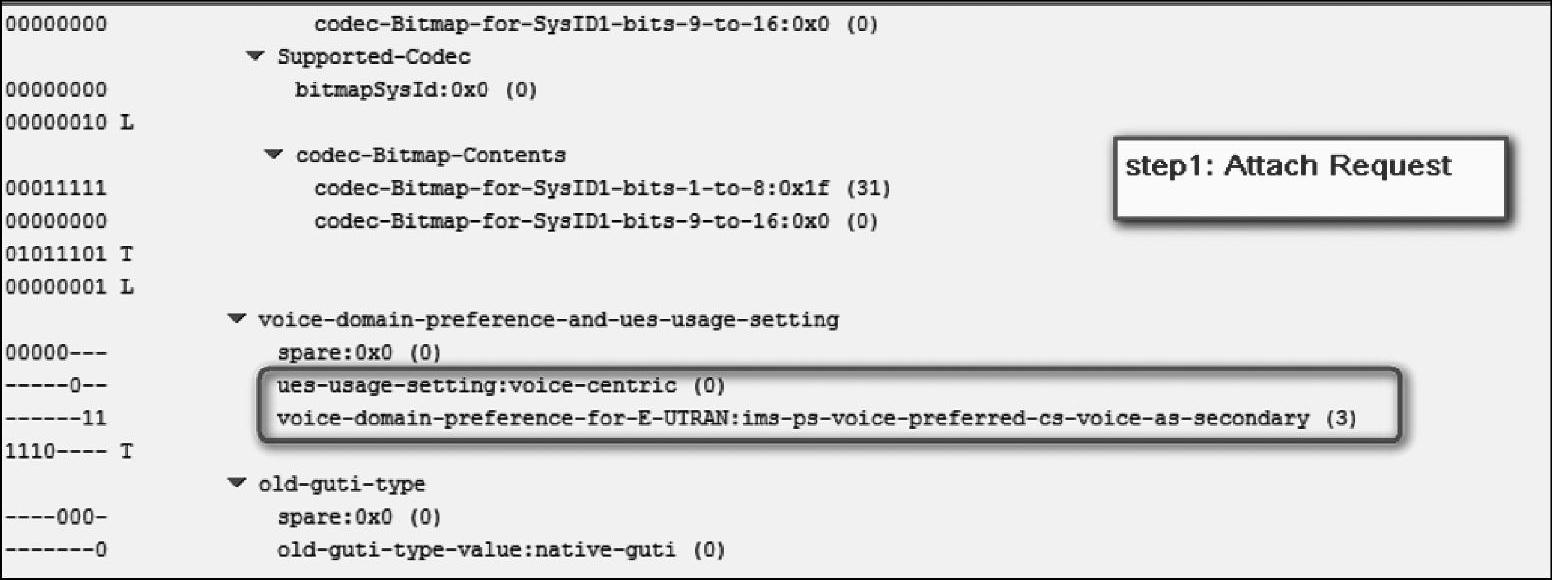Screen dimensions: 1552x580
Task: Select the bitmapSysId:0x0 row
Action: pyautogui.click(x=415, y=91)
